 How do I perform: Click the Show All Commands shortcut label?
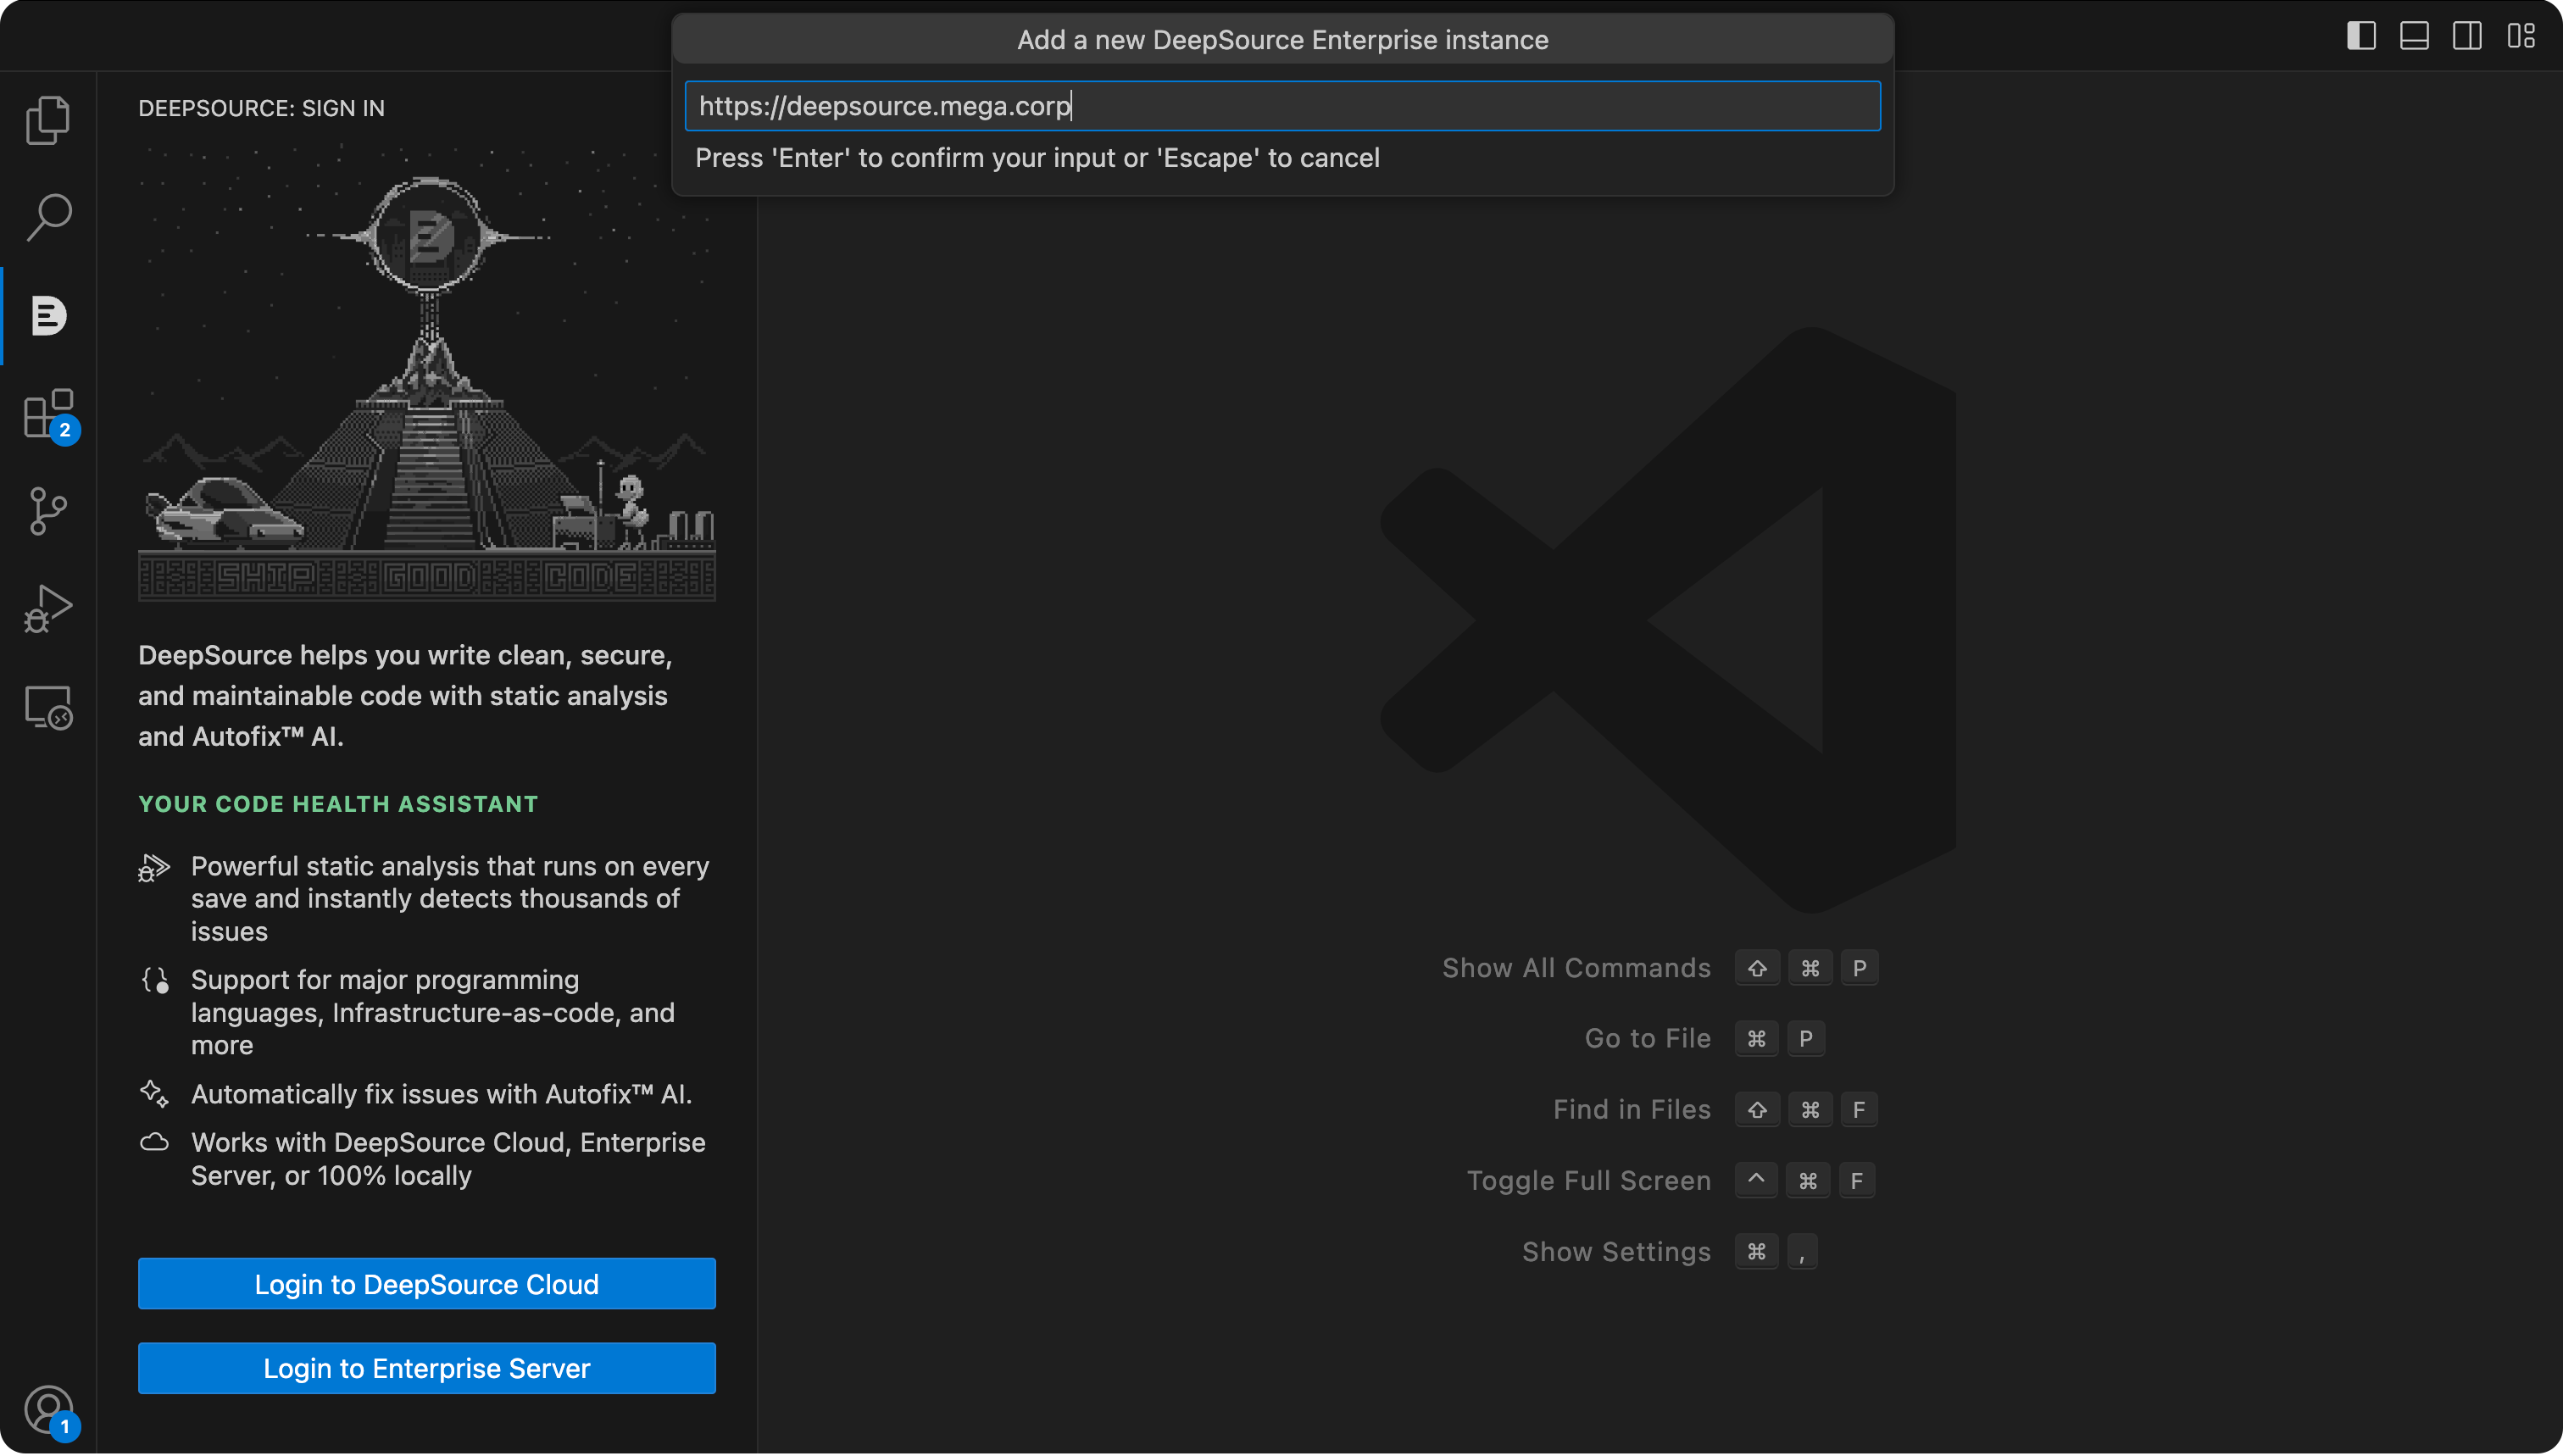coord(1576,968)
